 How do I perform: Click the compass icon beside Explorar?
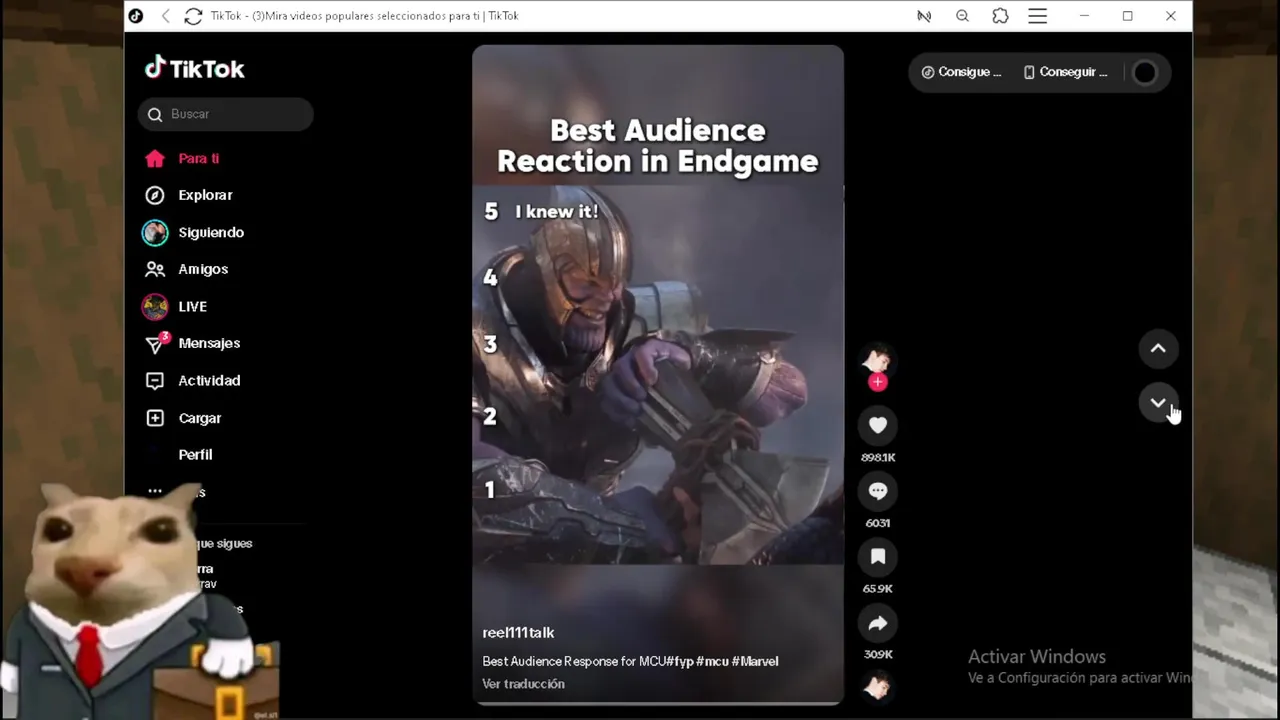coord(154,195)
